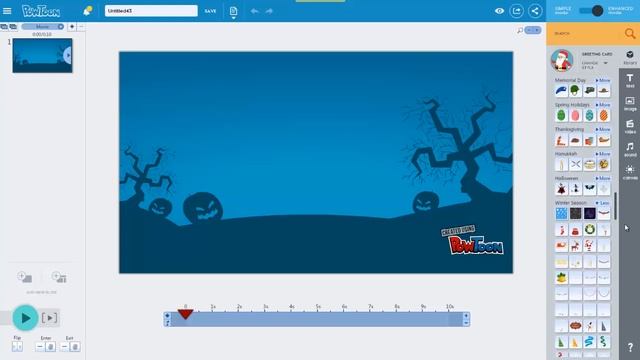
Task: Select the blue snowflake background thumbnail
Action: click(561, 213)
